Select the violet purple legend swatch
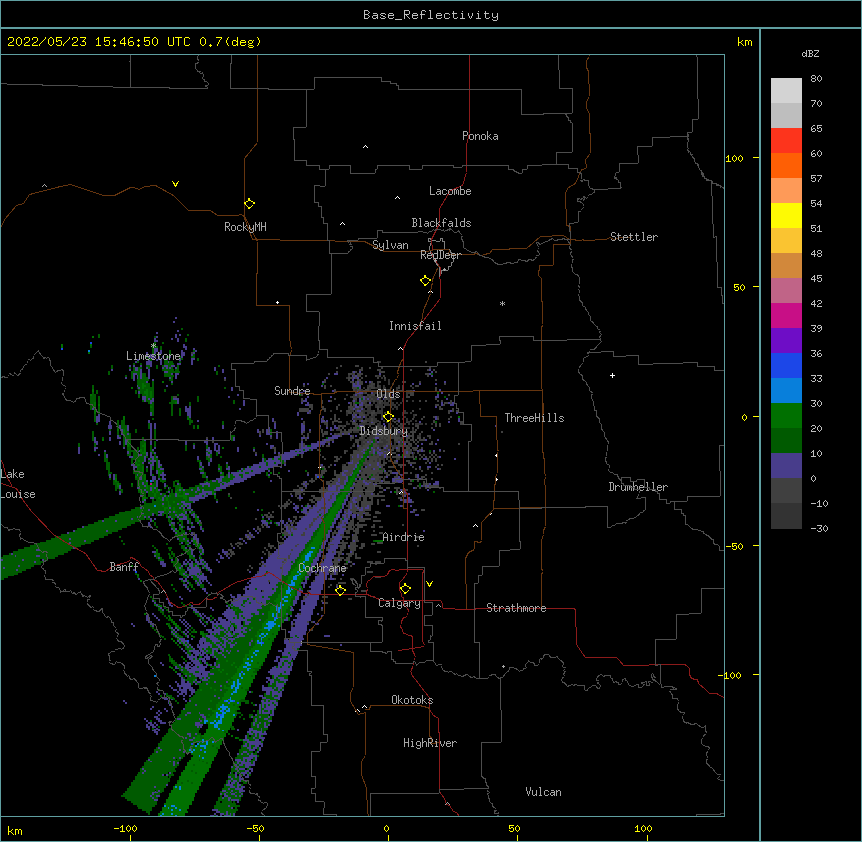Screen dimensions: 862x842 pyautogui.click(x=786, y=340)
